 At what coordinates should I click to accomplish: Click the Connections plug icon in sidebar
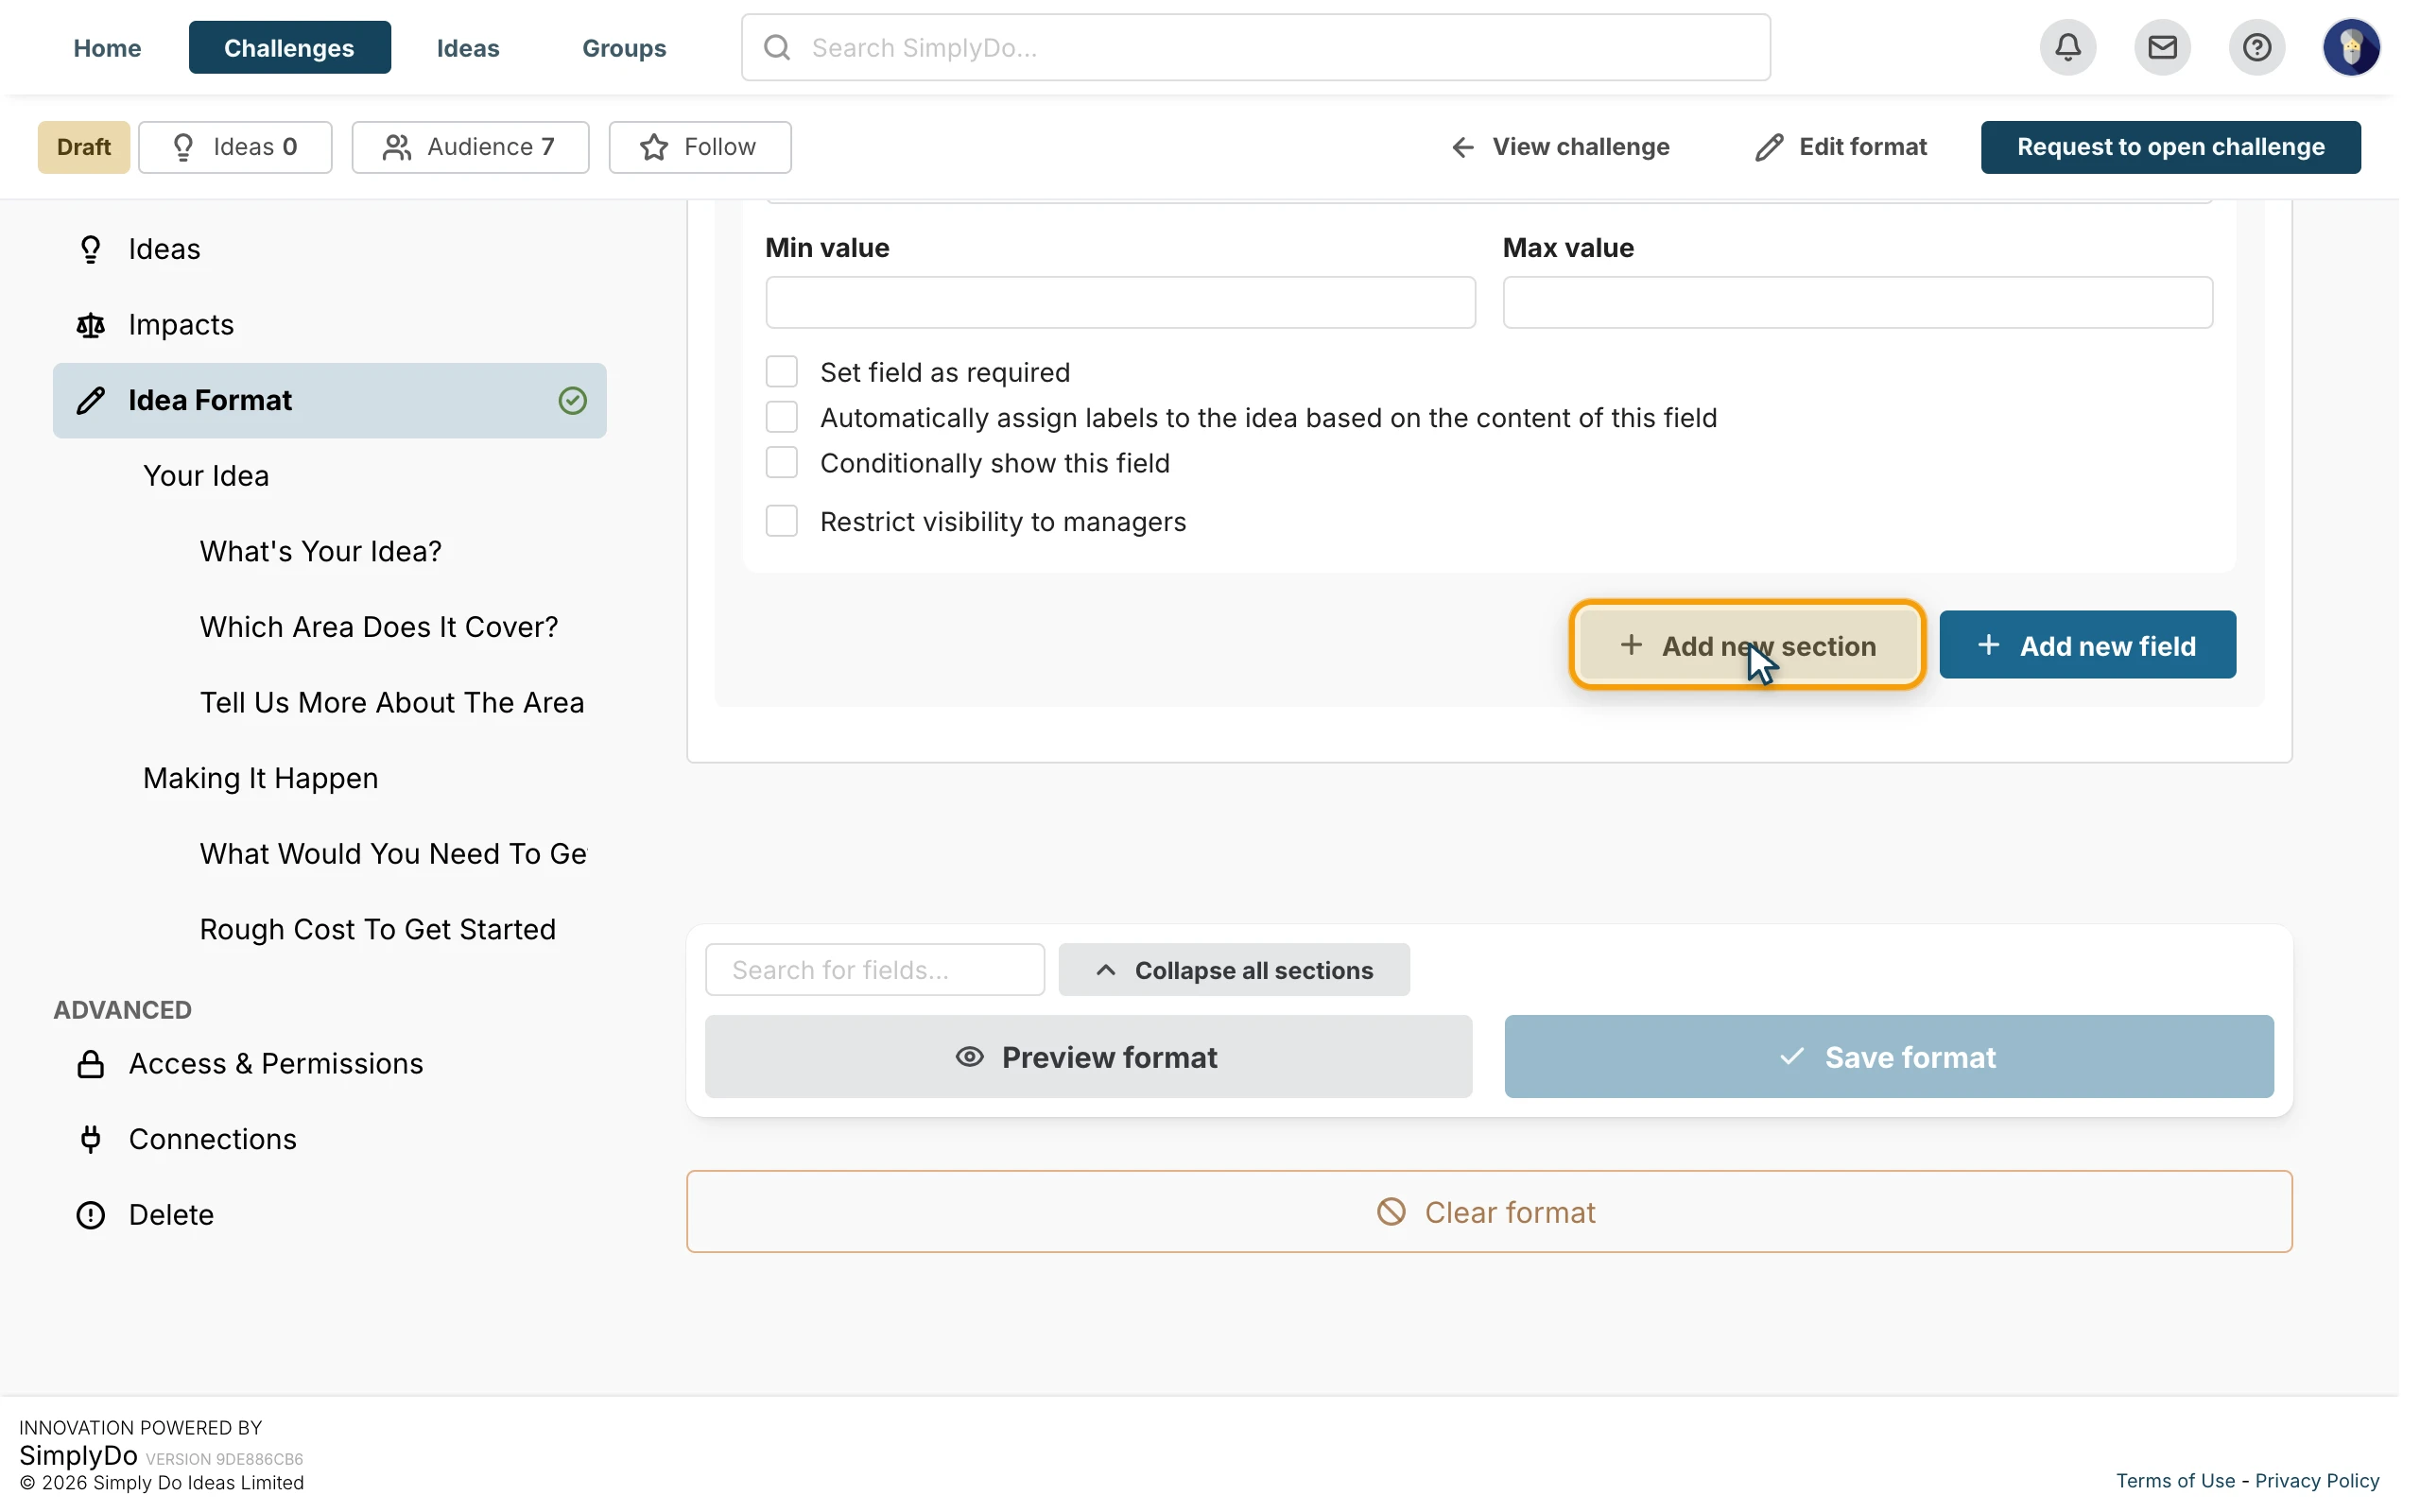(x=91, y=1139)
